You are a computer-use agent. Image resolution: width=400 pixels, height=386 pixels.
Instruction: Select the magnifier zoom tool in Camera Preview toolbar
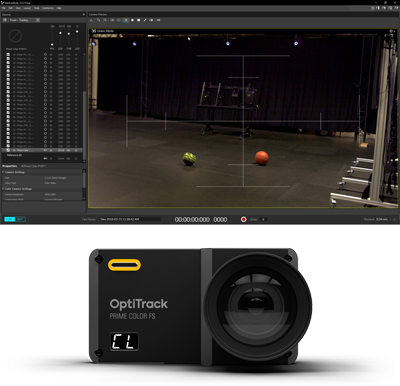coord(98,20)
